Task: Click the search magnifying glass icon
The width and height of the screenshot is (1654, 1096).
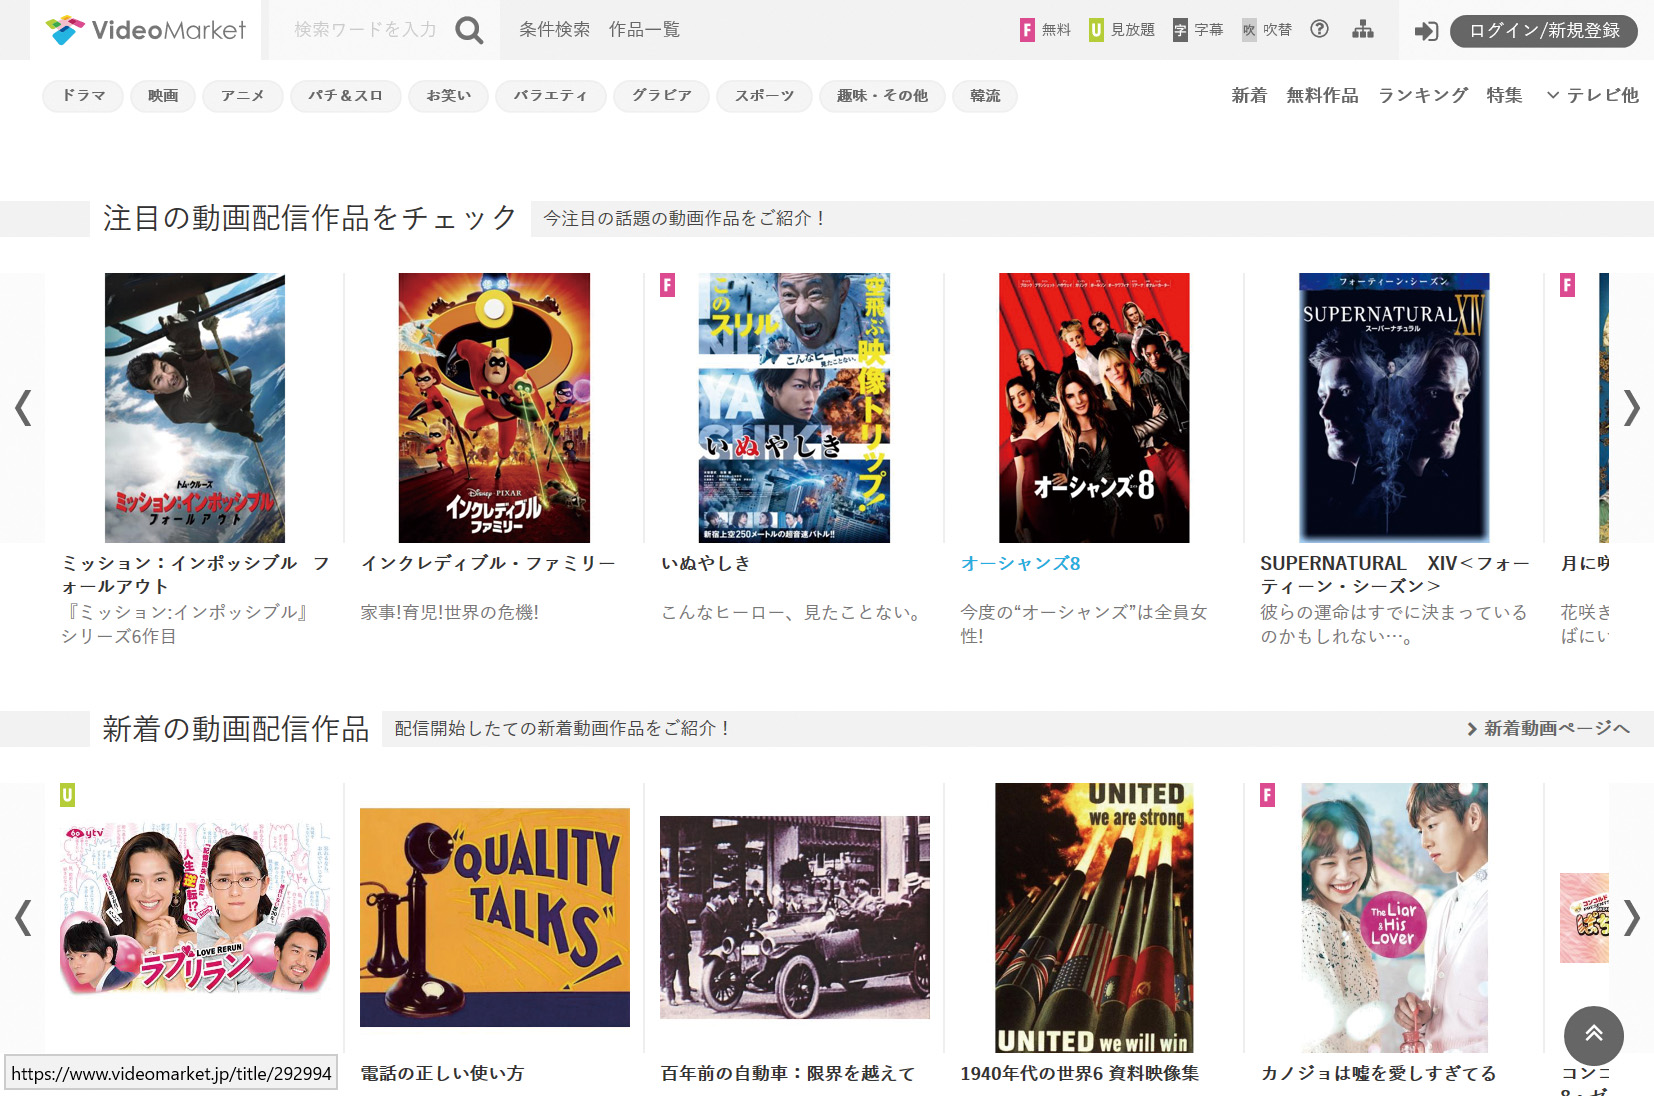Action: pyautogui.click(x=469, y=30)
